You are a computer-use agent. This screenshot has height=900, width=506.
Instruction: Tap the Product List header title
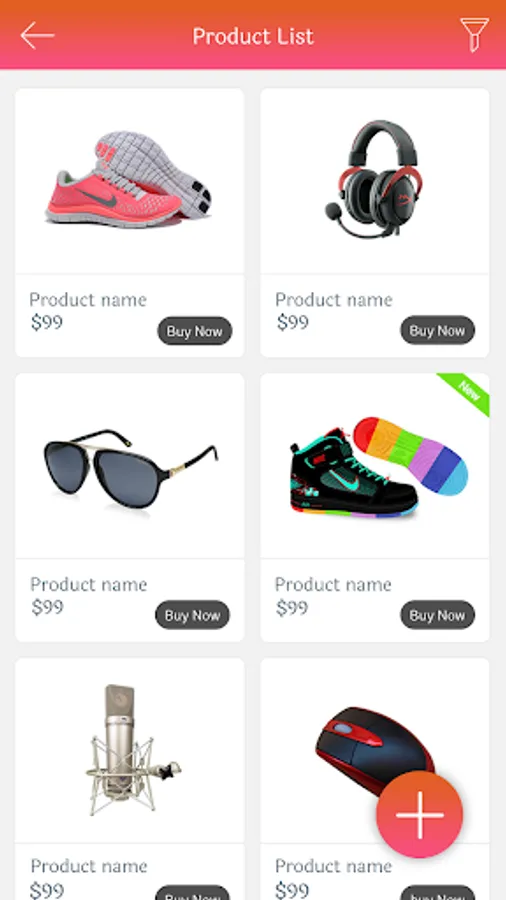tap(253, 36)
